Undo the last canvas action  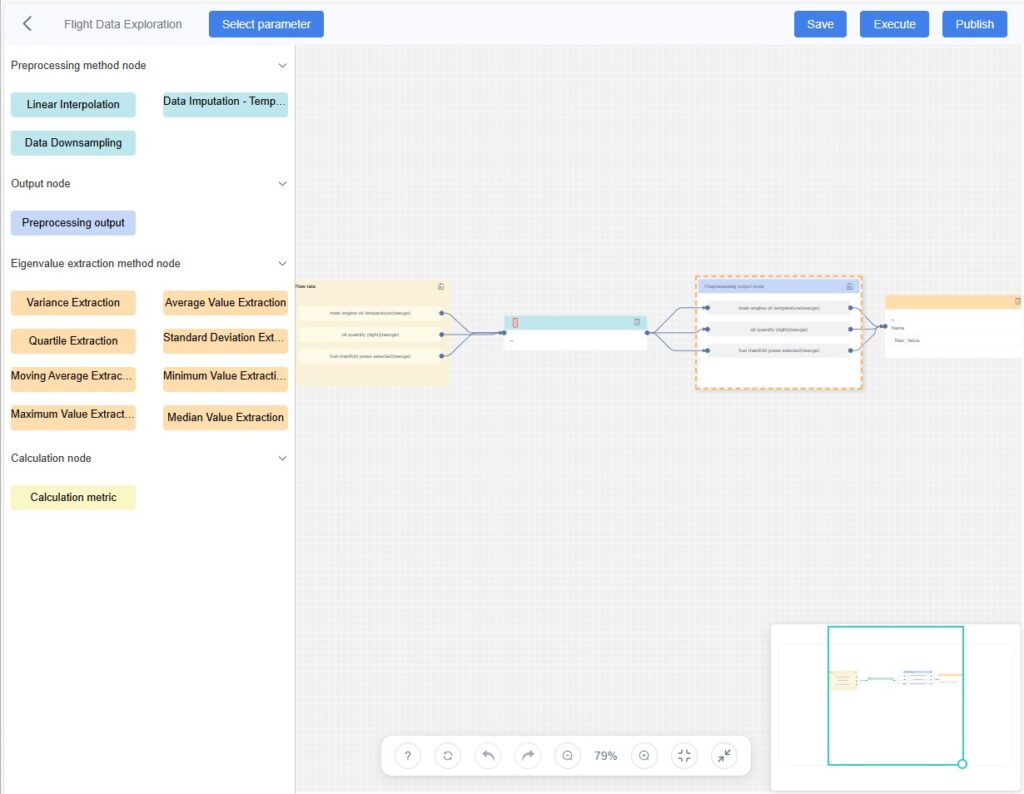[488, 756]
